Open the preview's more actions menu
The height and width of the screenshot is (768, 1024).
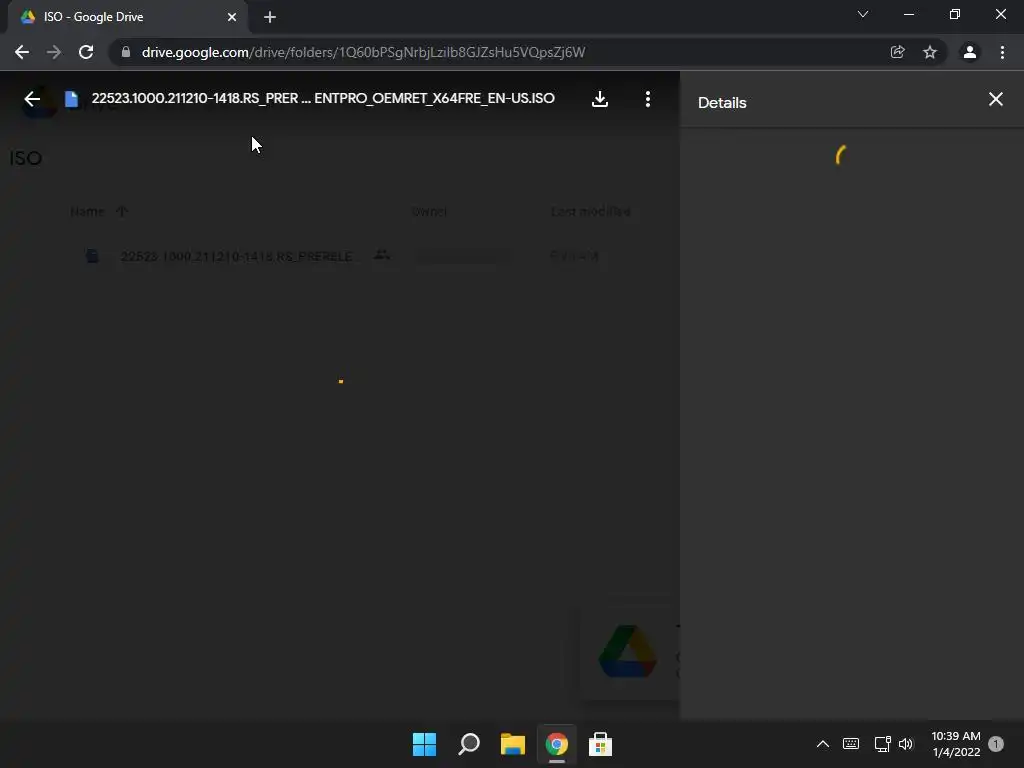pos(647,99)
